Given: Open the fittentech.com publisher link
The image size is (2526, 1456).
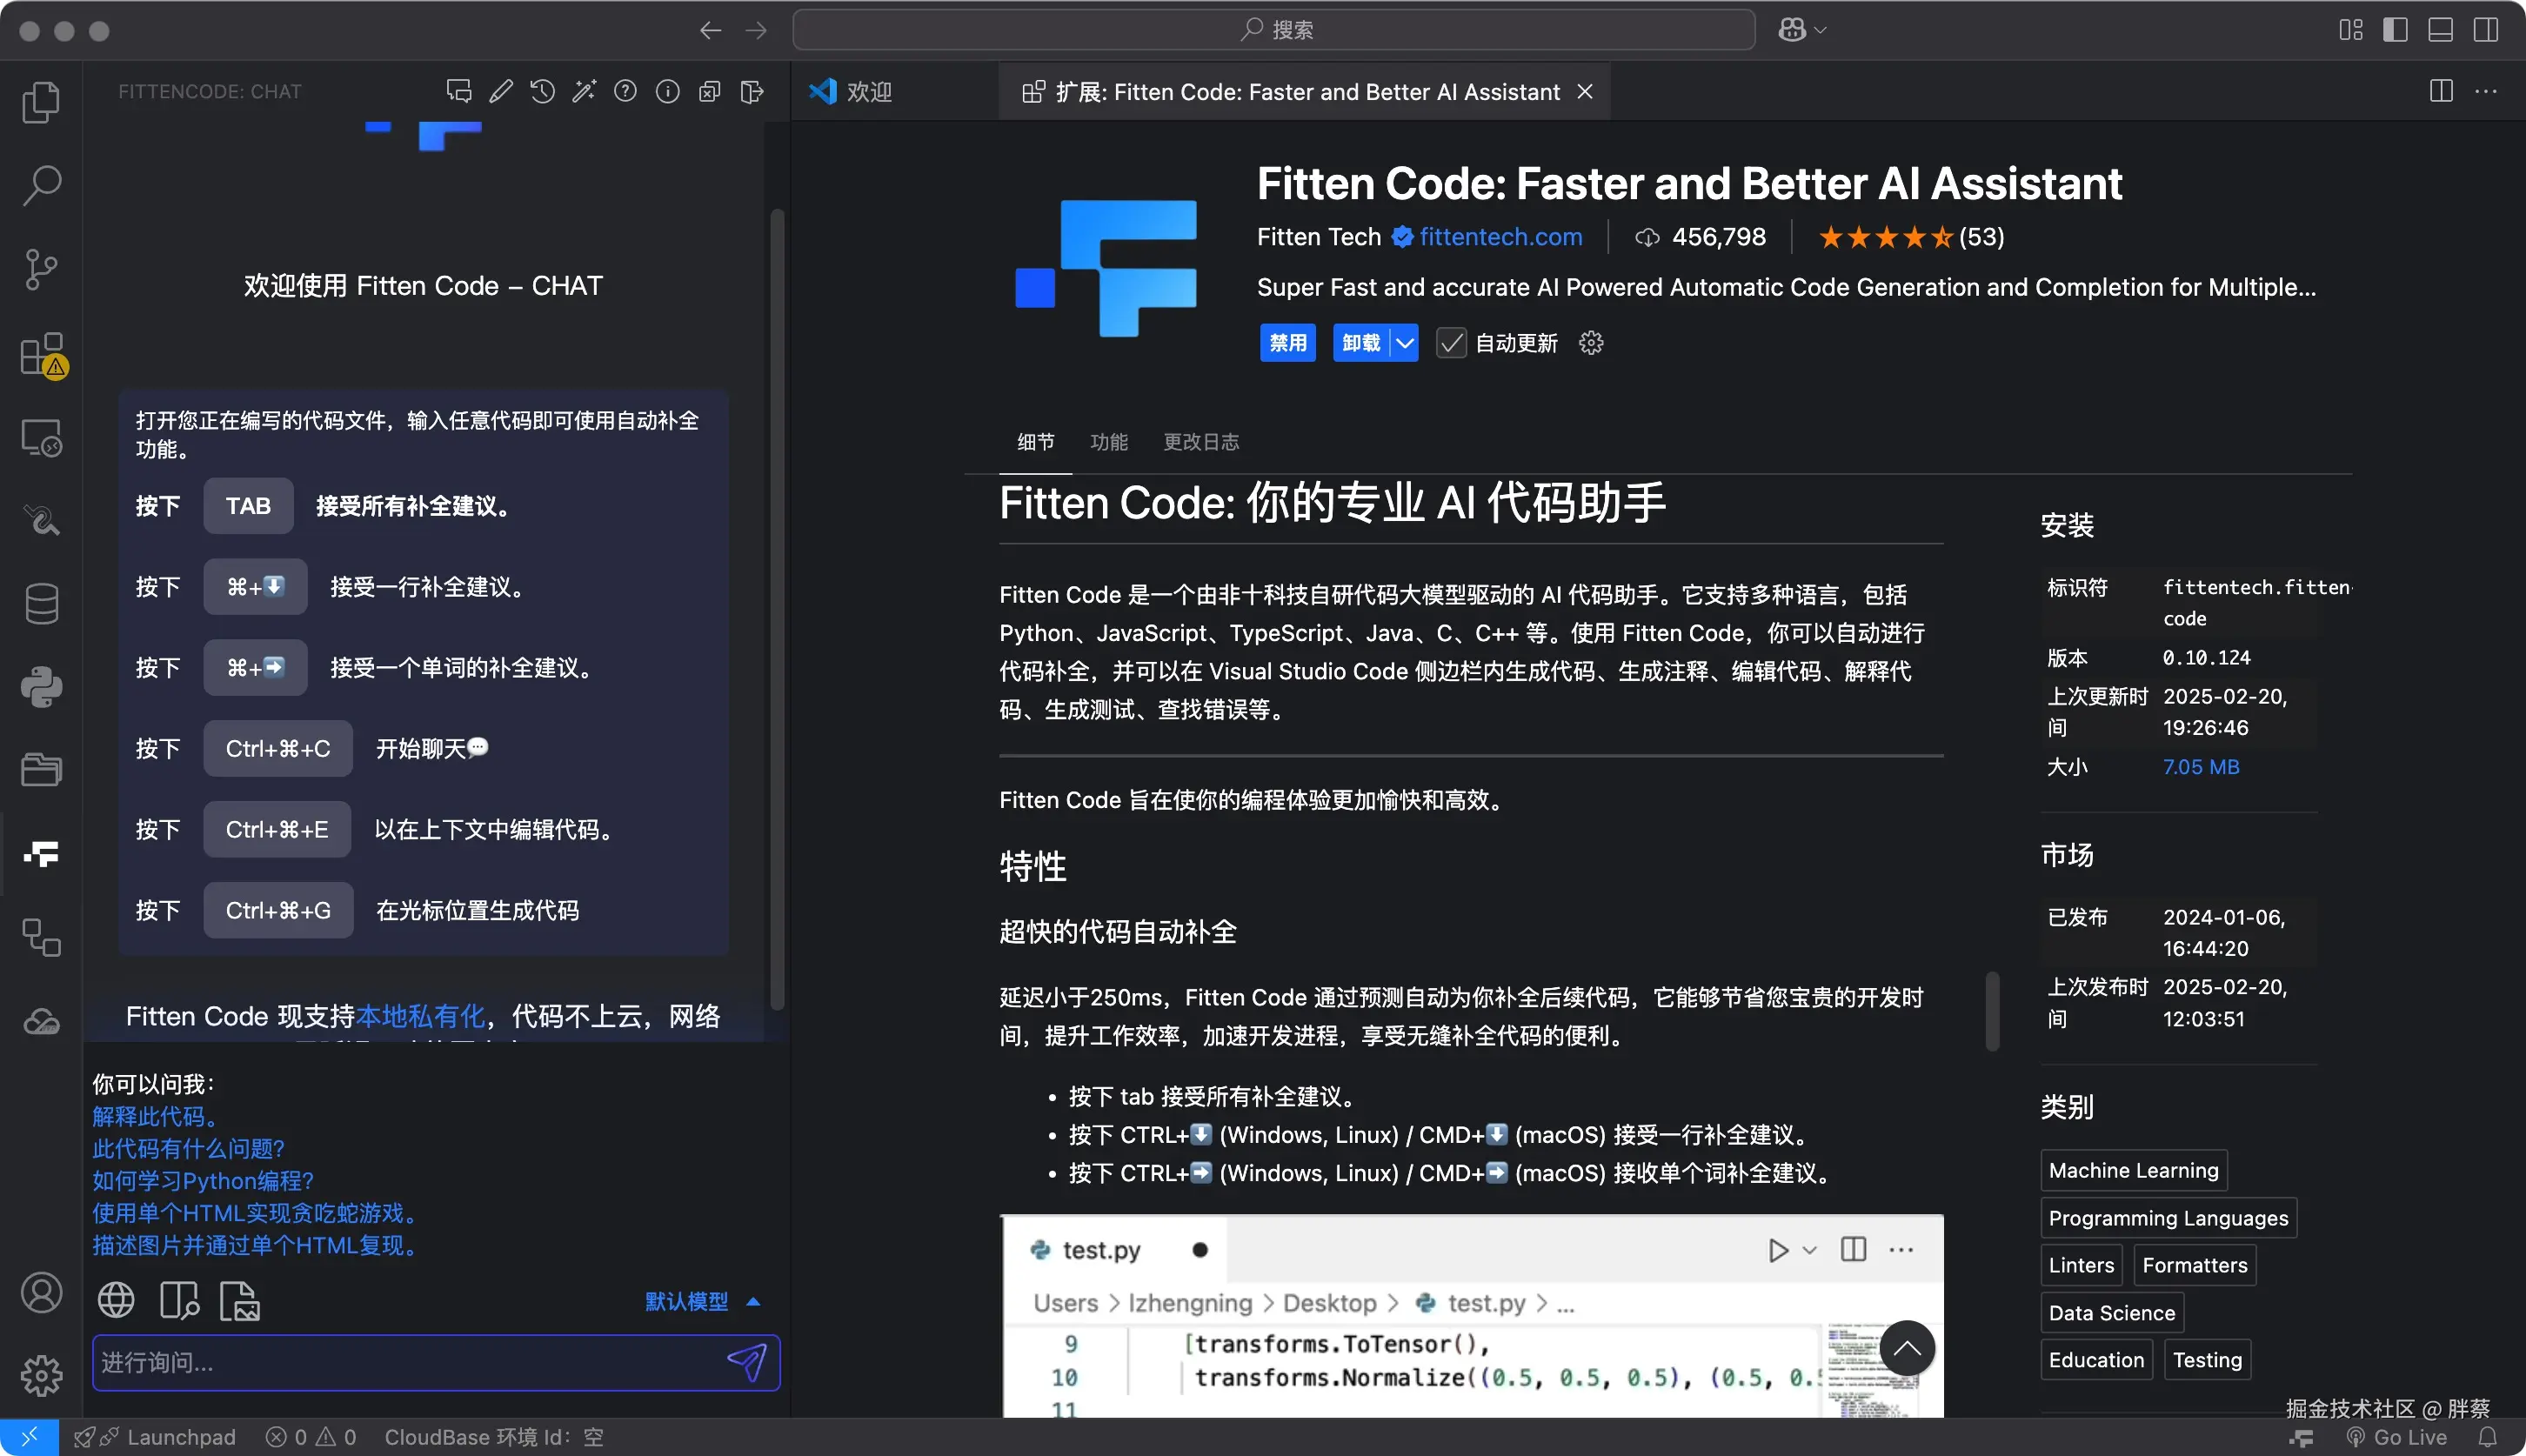Looking at the screenshot, I should pos(1500,237).
